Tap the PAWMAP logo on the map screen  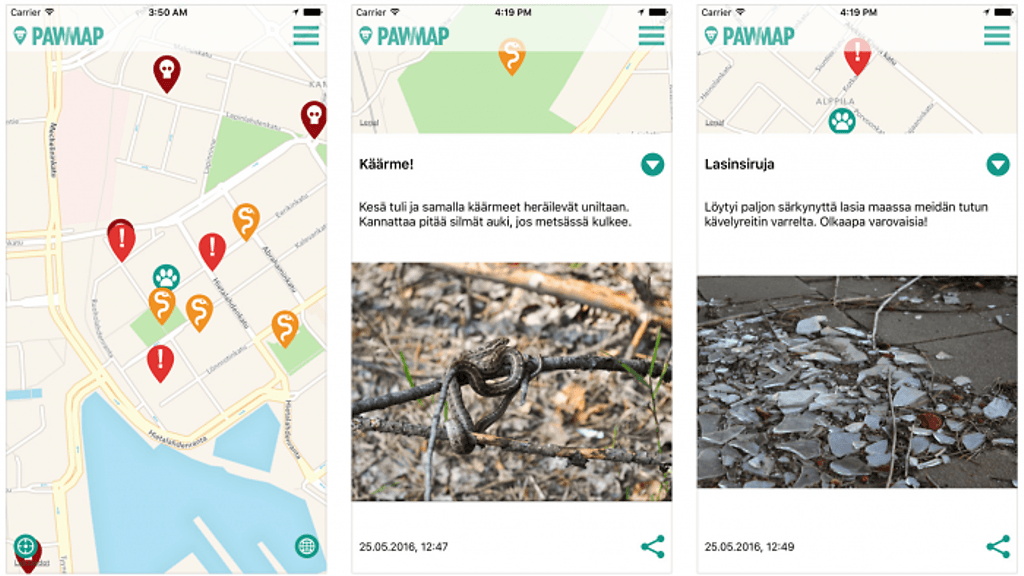pos(59,36)
